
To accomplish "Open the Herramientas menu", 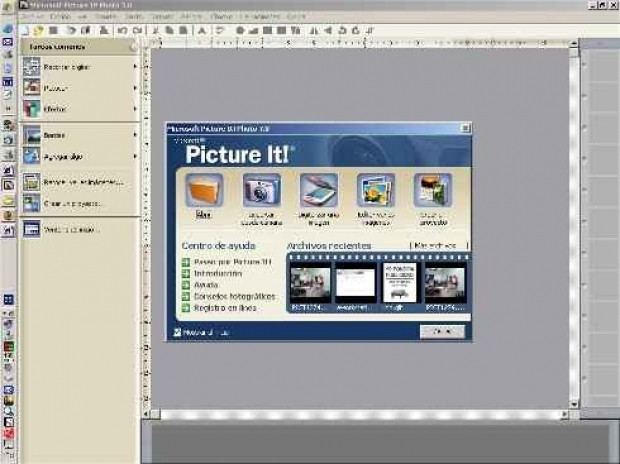I will (260, 17).
